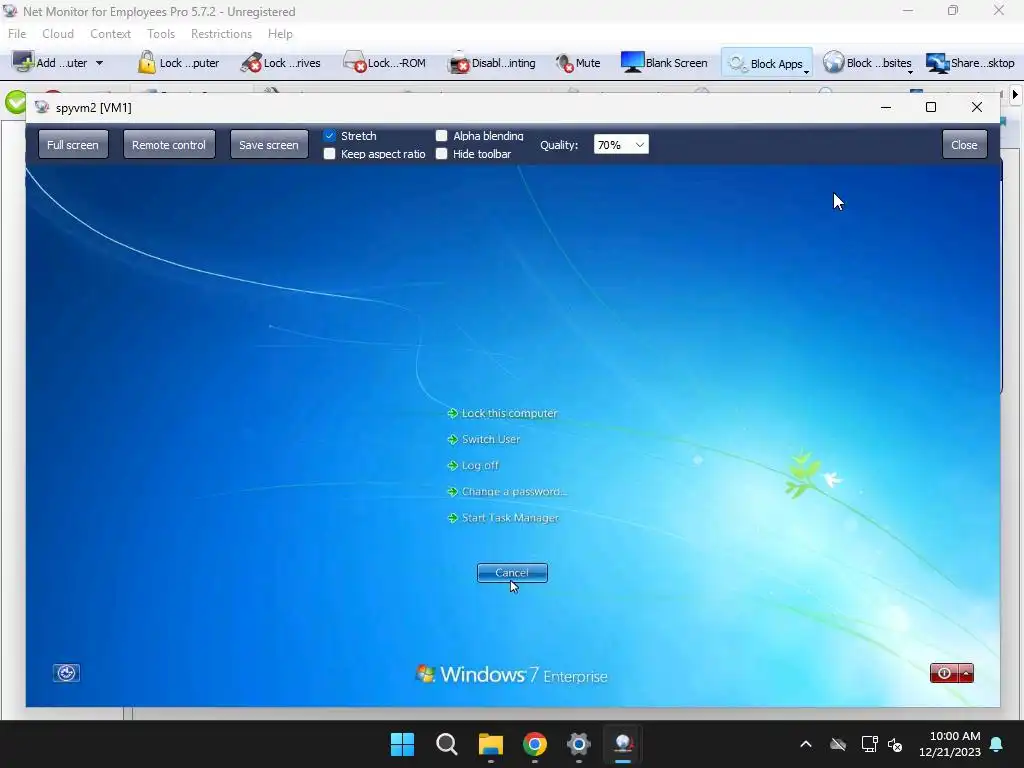Enable the Keep aspect ratio checkbox
Image resolution: width=1024 pixels, height=768 pixels.
pyautogui.click(x=329, y=153)
